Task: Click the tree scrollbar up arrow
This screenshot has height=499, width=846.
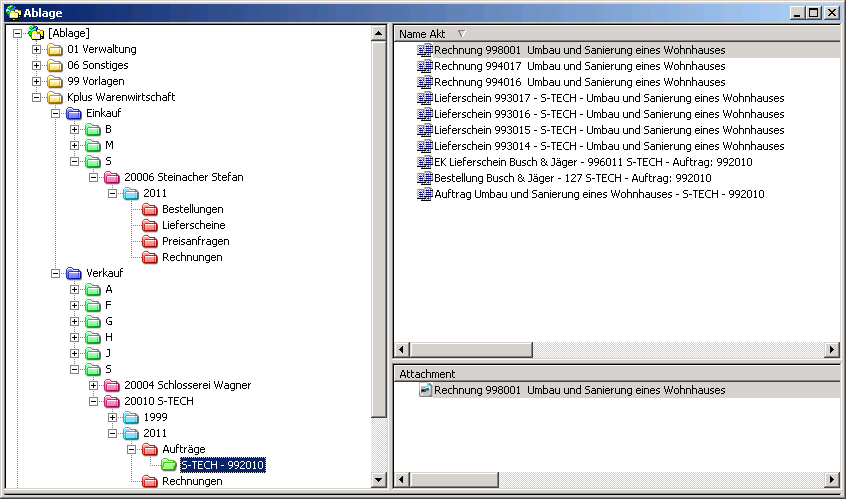Action: (x=379, y=33)
